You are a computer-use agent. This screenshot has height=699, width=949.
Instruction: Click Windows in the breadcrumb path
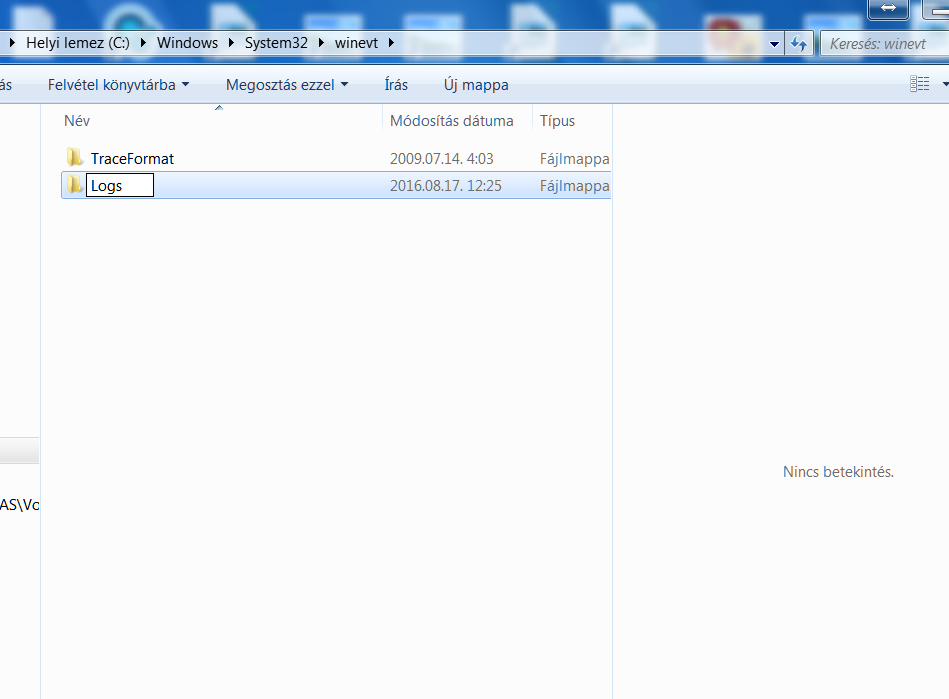[x=187, y=43]
